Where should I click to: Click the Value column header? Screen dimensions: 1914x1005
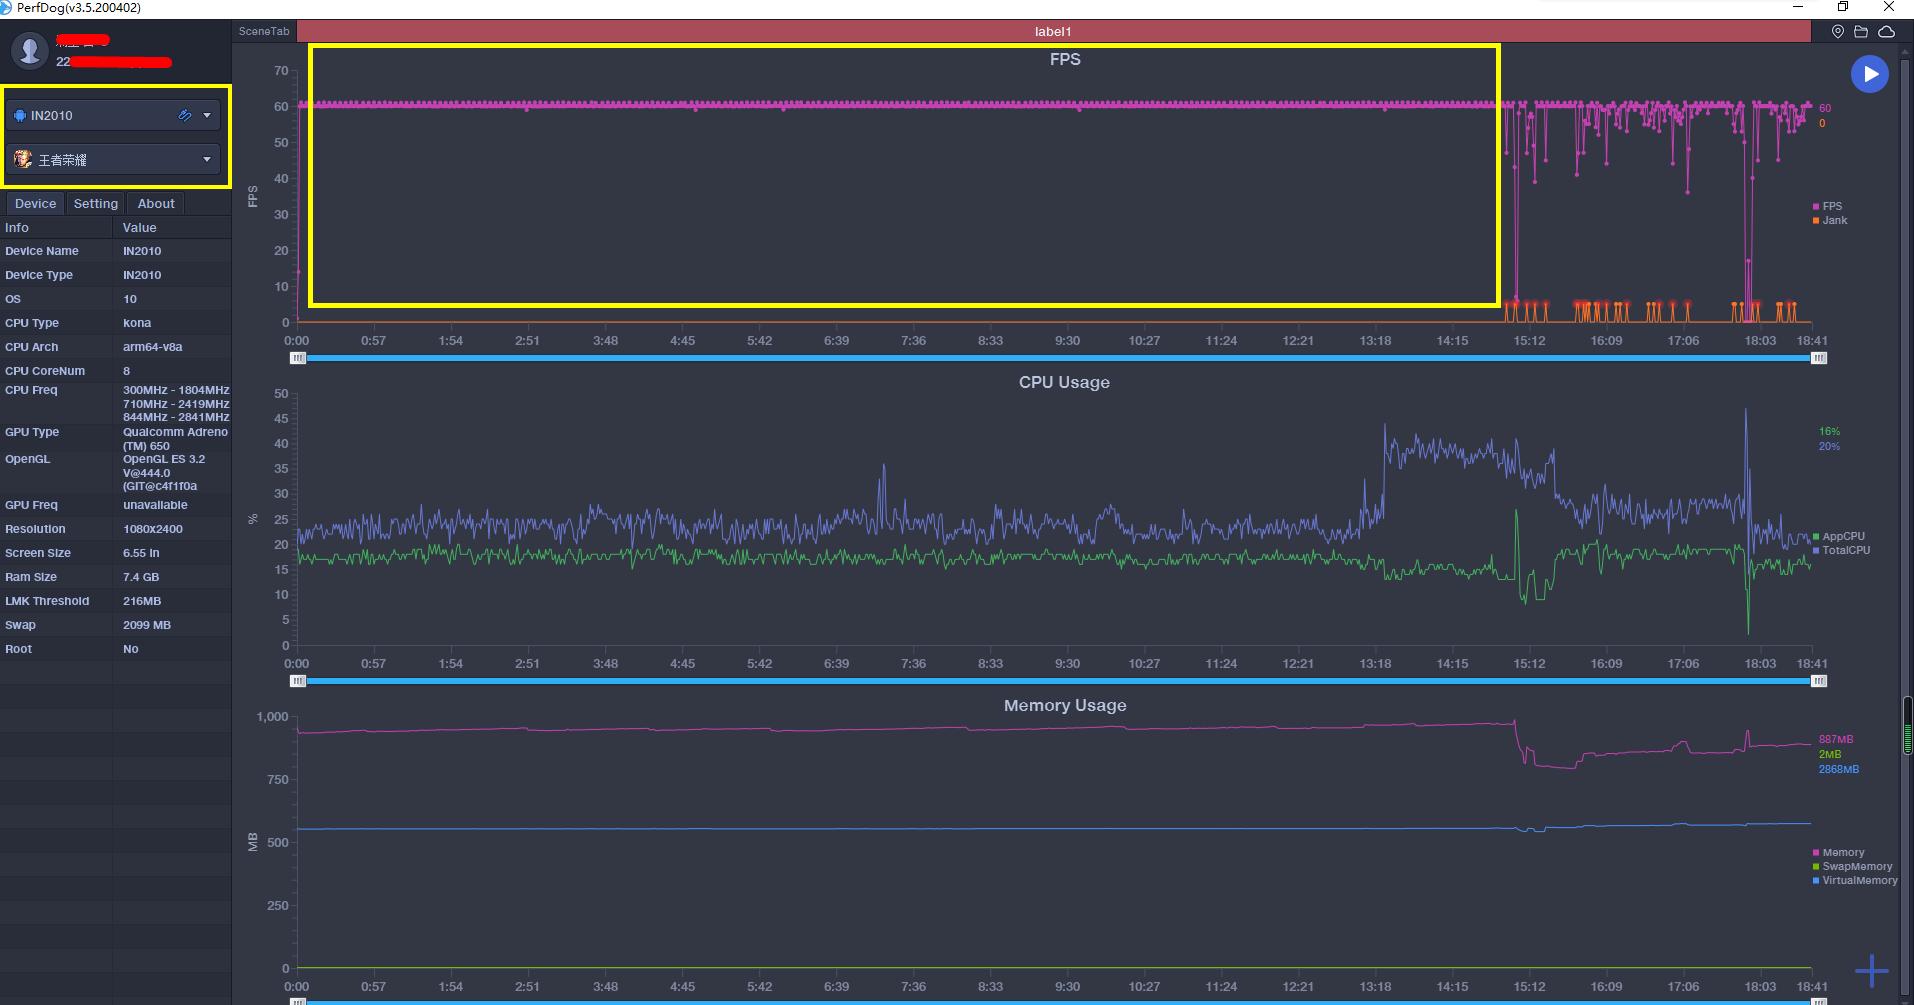[139, 227]
